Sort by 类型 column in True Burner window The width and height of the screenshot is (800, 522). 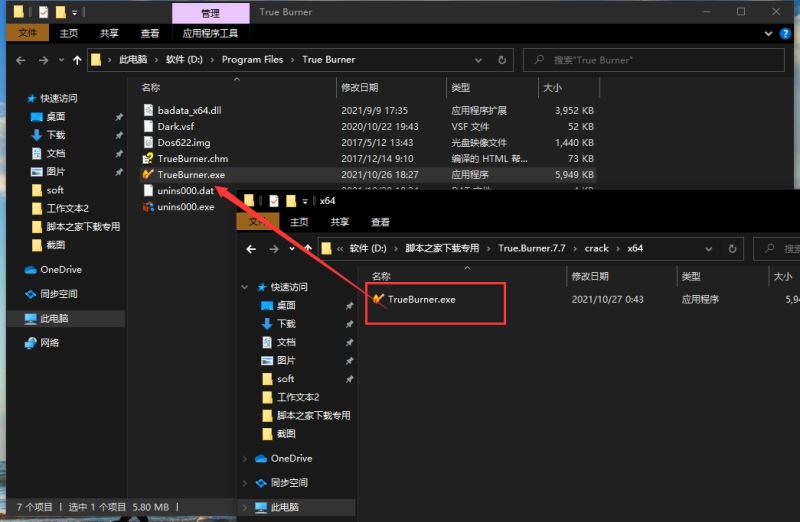(460, 88)
